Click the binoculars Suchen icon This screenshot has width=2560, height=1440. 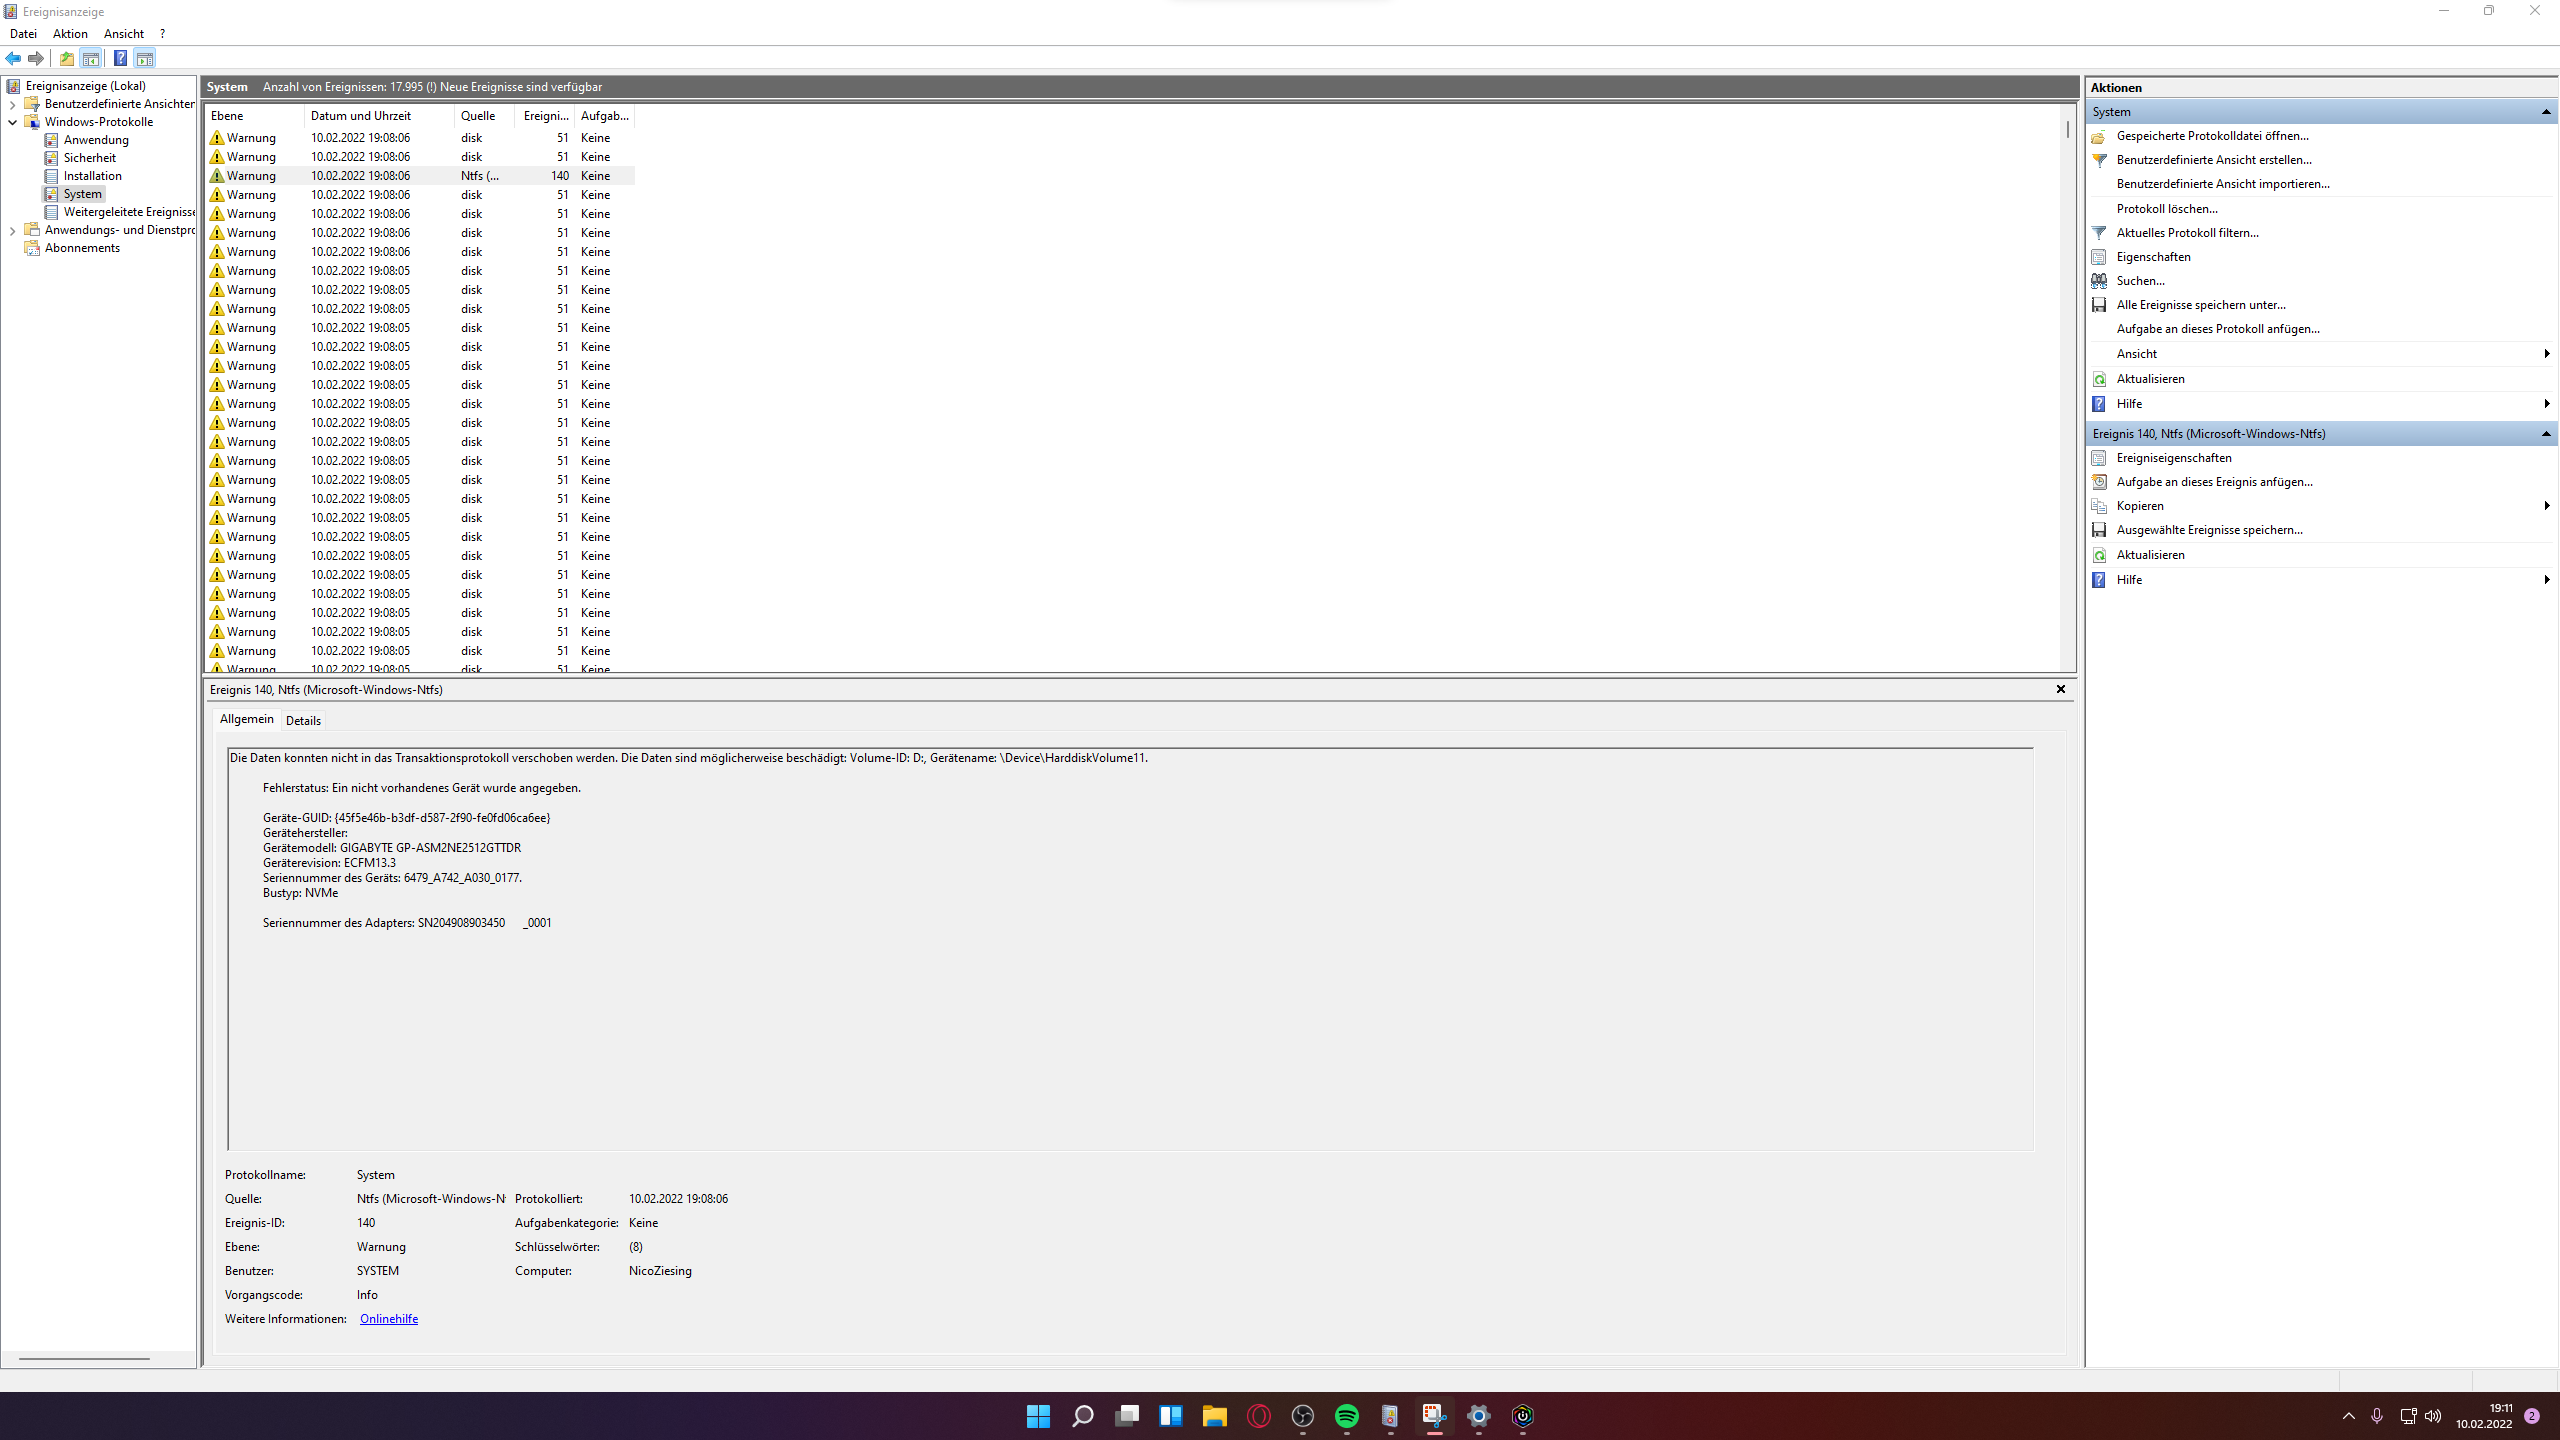tap(2099, 281)
